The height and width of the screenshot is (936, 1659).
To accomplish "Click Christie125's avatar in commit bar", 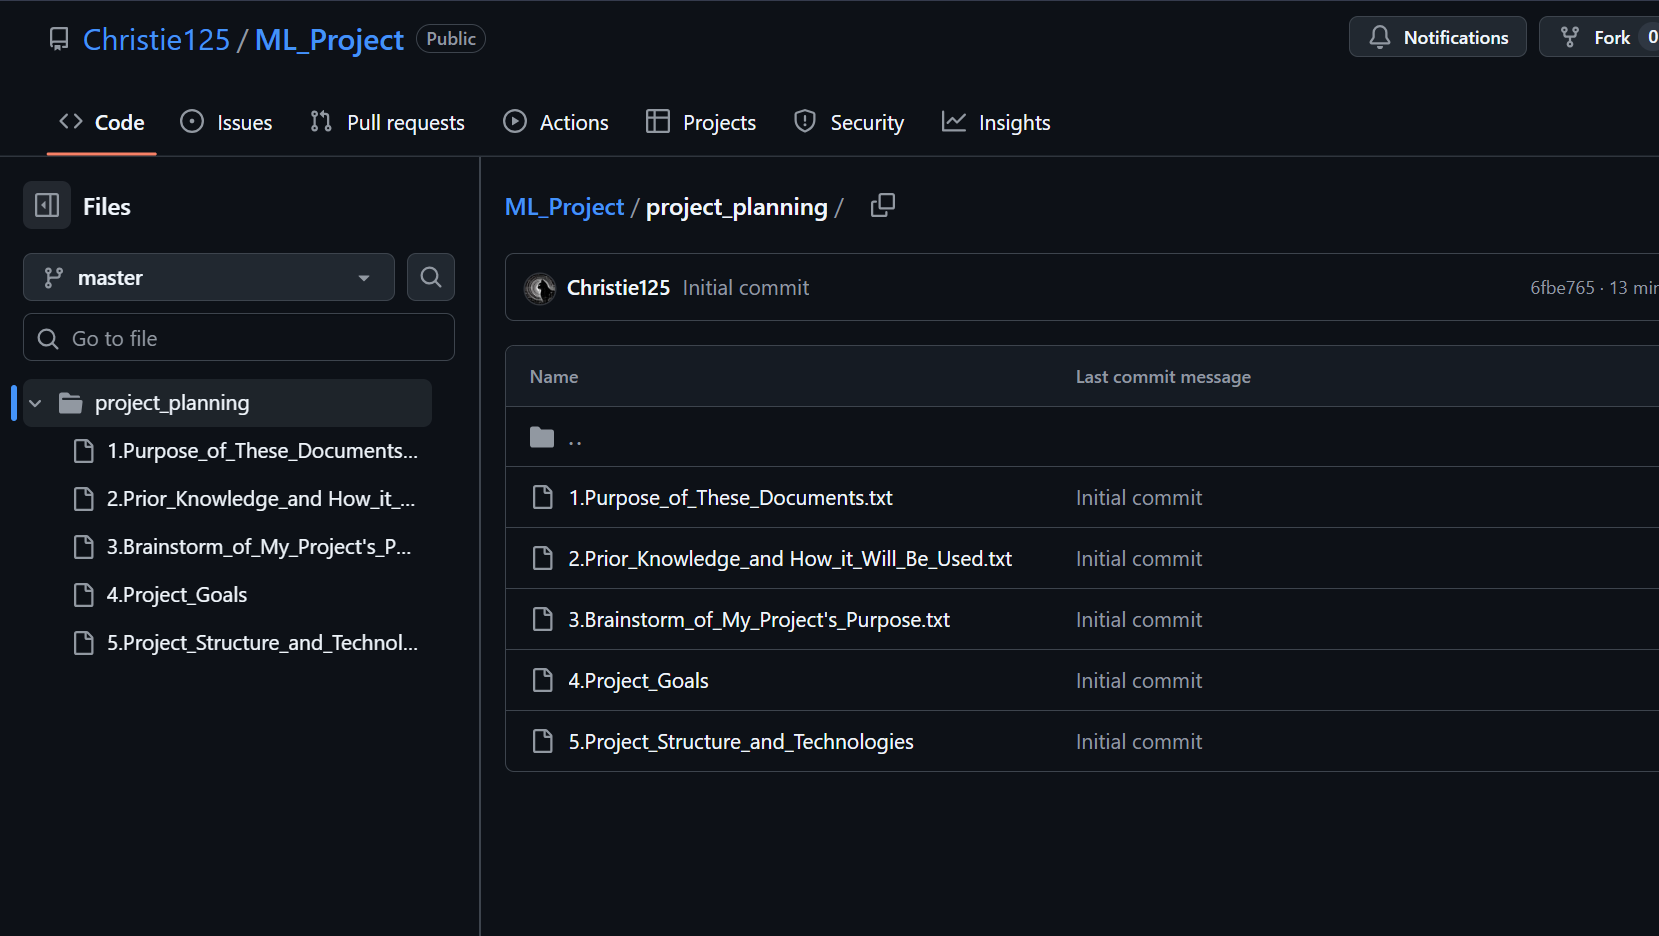I will (x=540, y=288).
